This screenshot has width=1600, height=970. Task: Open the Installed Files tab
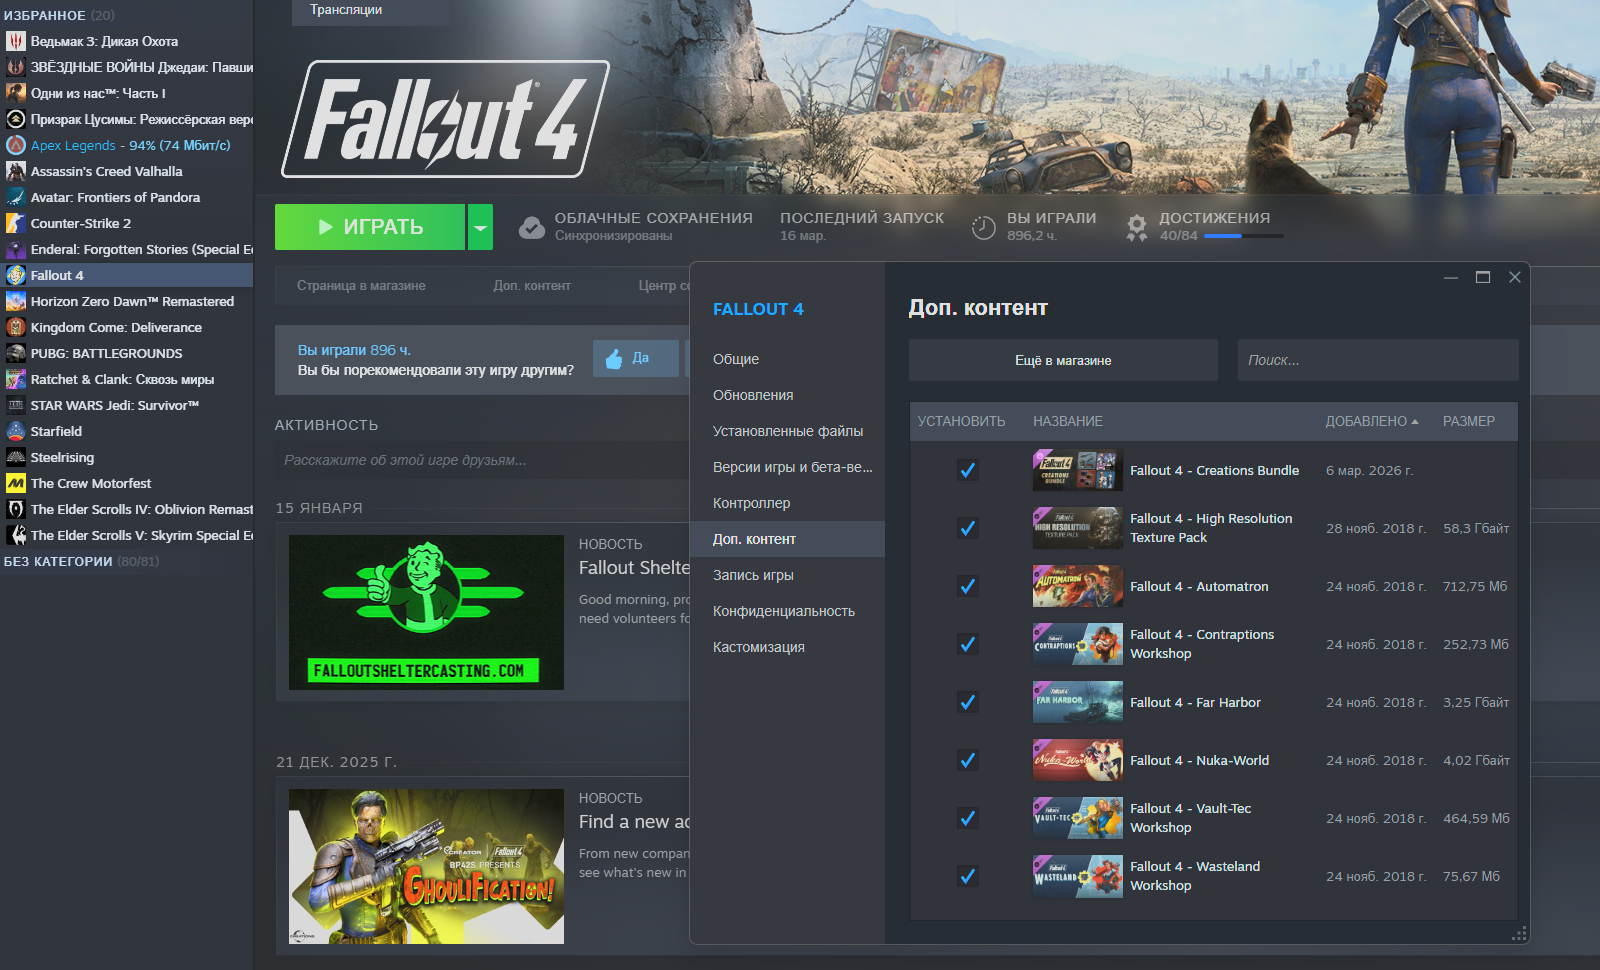point(787,431)
